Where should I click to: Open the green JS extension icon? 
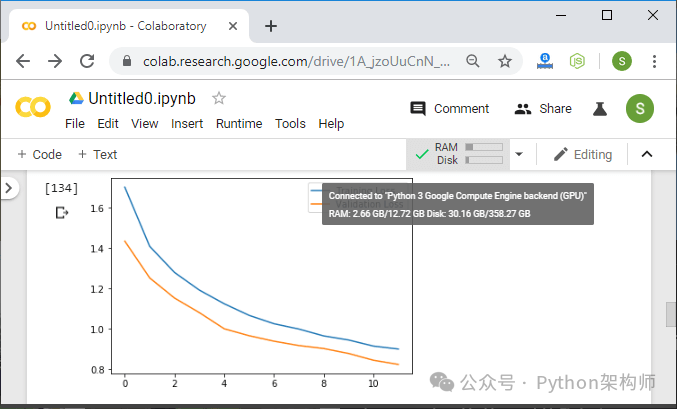pos(577,61)
